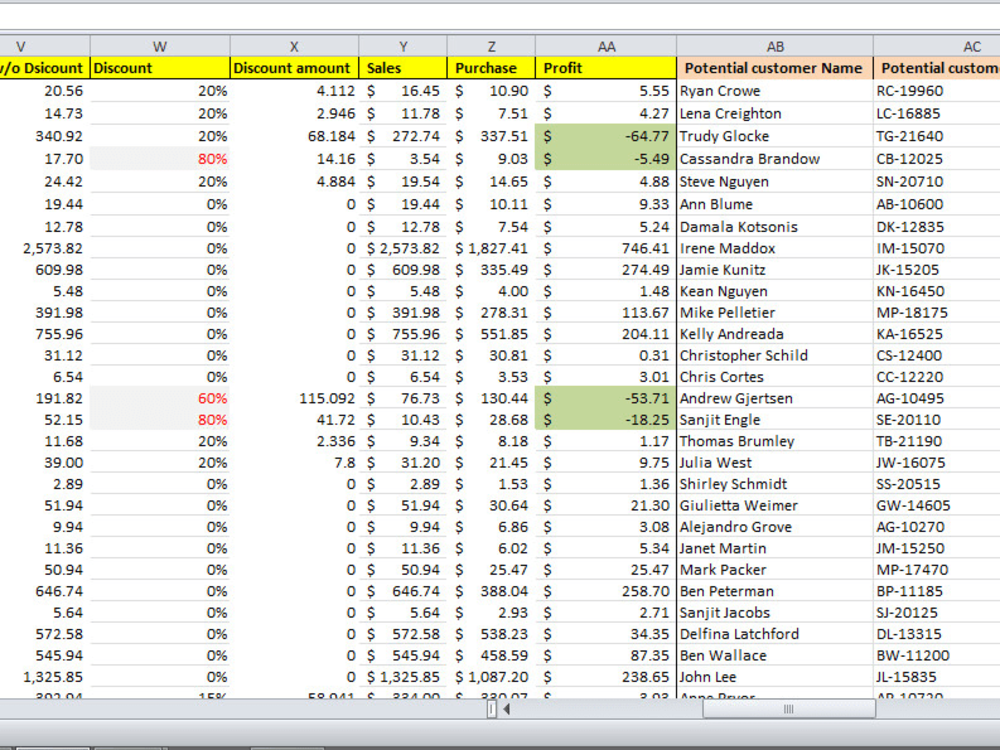
Task: Select column W header
Action: [160, 47]
